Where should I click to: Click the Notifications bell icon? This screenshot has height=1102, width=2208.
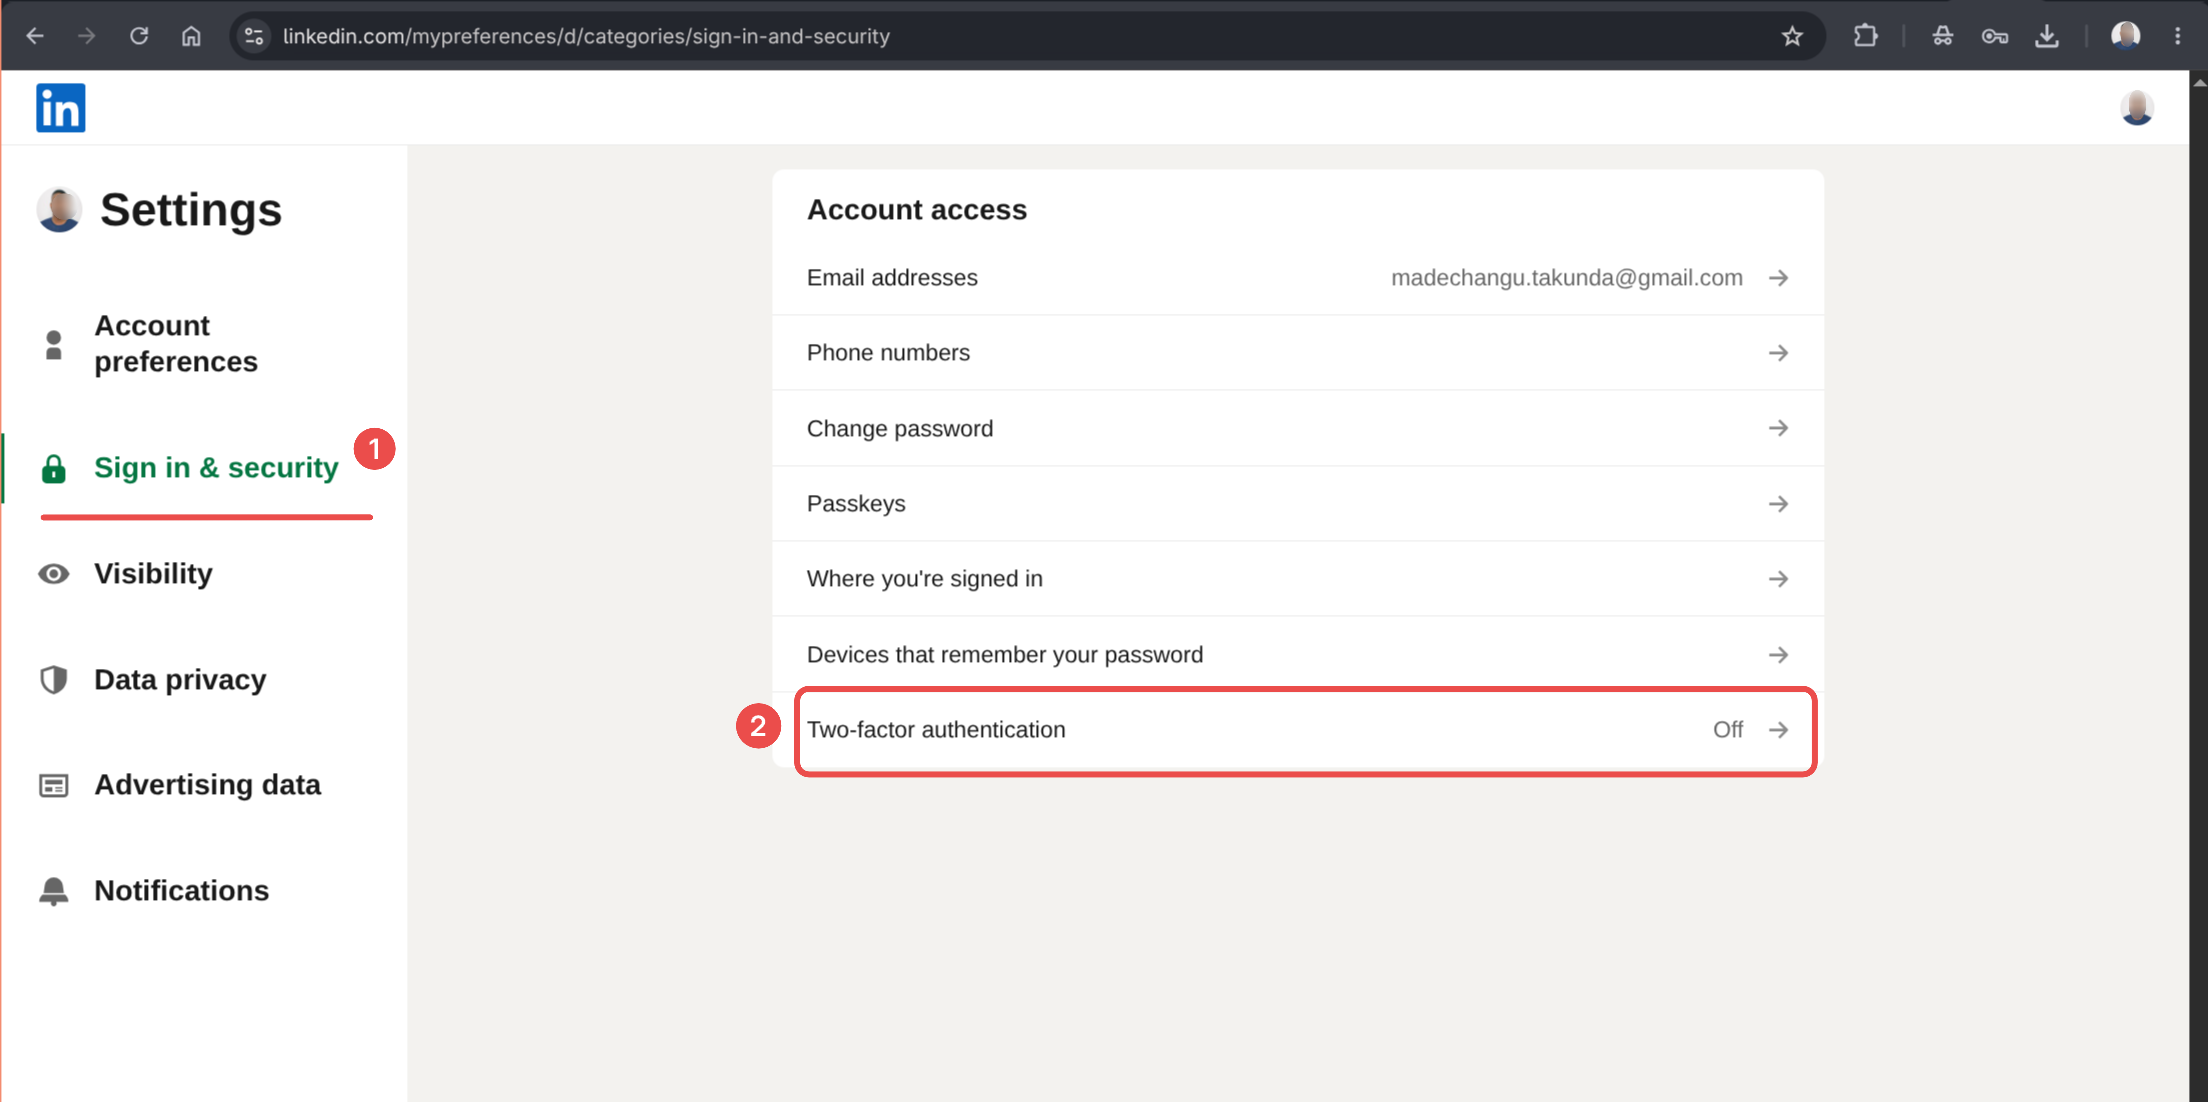(x=54, y=891)
